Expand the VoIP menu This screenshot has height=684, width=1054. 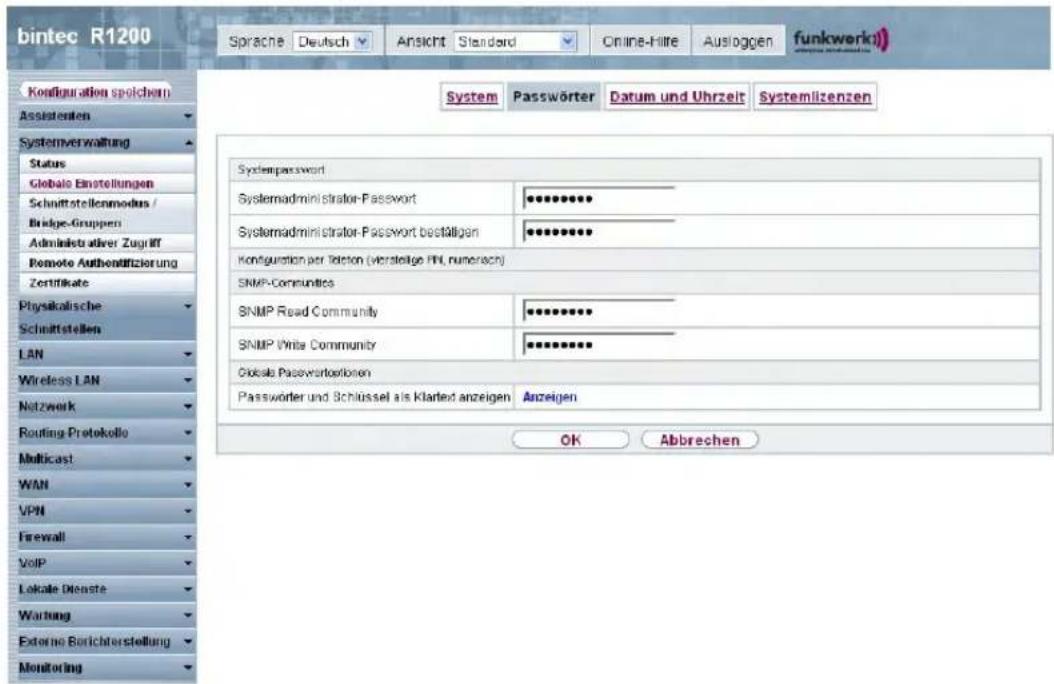point(104,563)
